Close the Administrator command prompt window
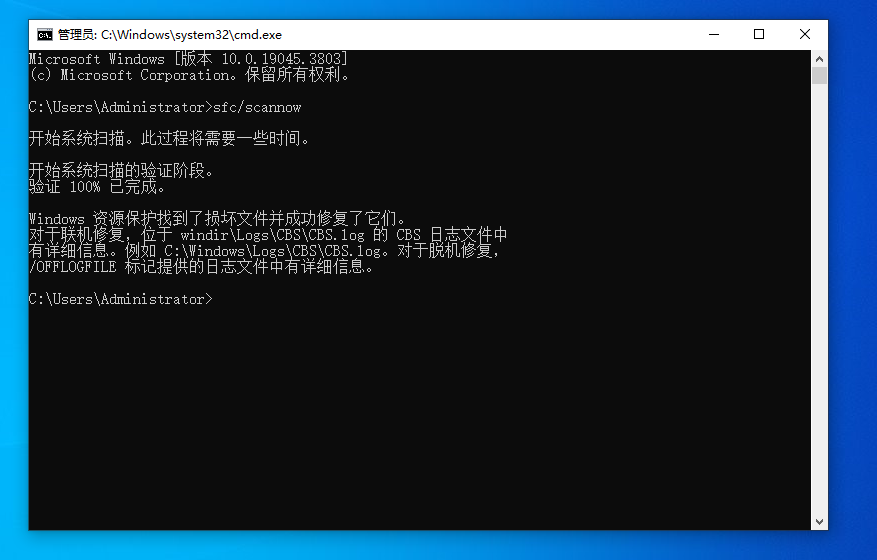 point(805,35)
